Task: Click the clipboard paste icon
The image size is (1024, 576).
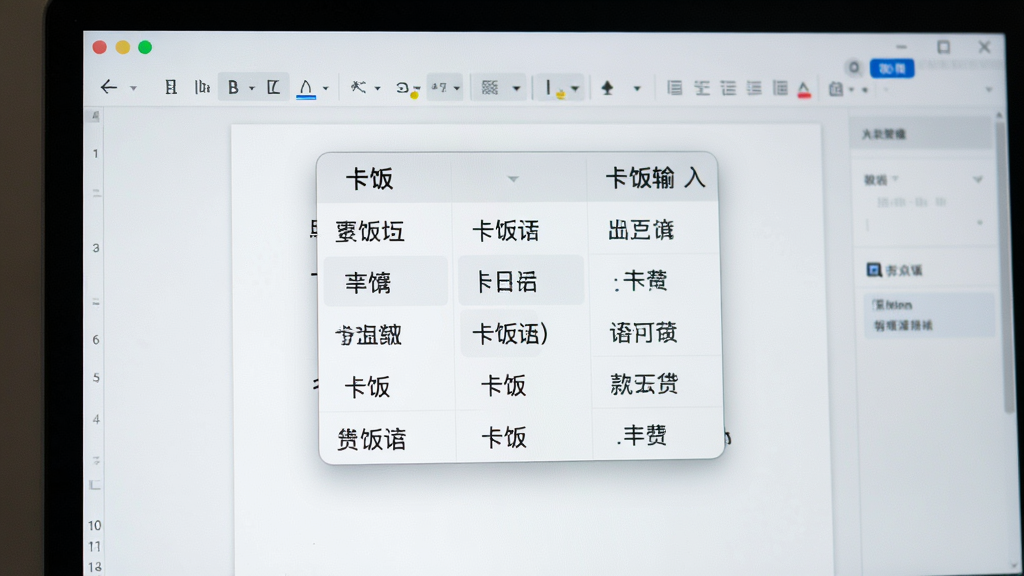Action: point(836,89)
